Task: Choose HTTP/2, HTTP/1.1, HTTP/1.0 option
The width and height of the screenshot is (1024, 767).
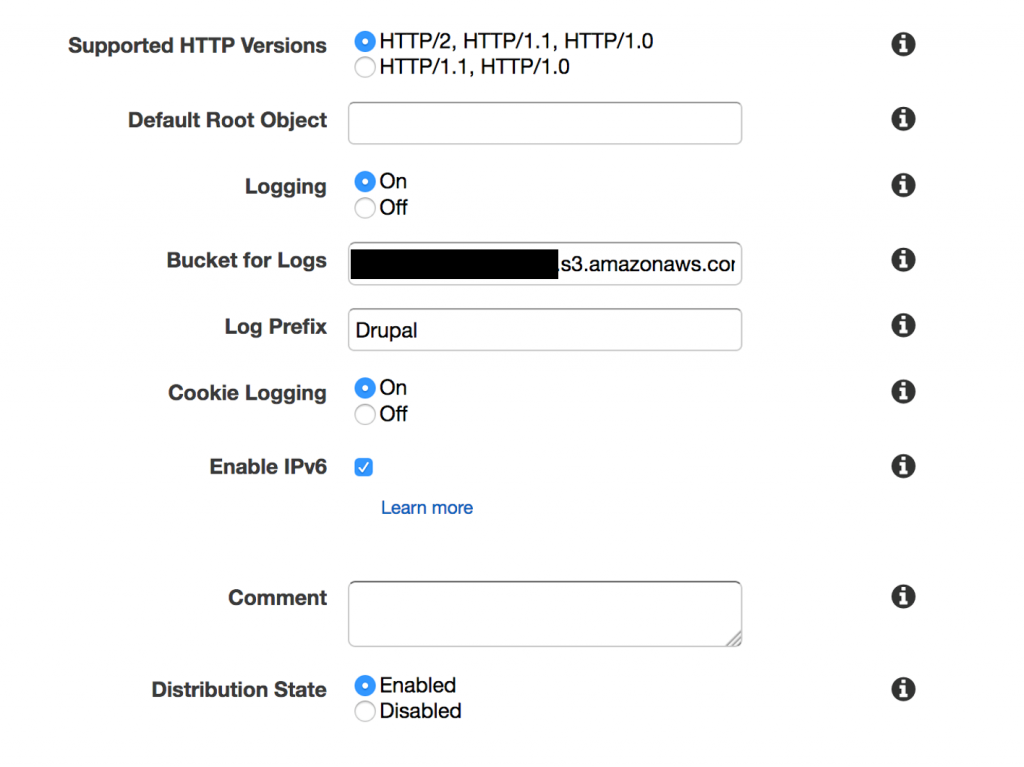Action: click(x=364, y=41)
